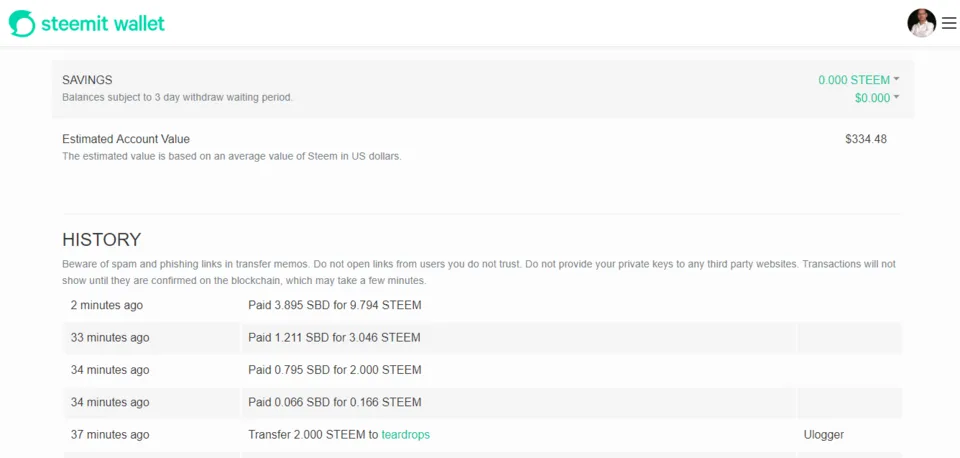Select the Paid 0.795 SBD transaction row

(482, 370)
